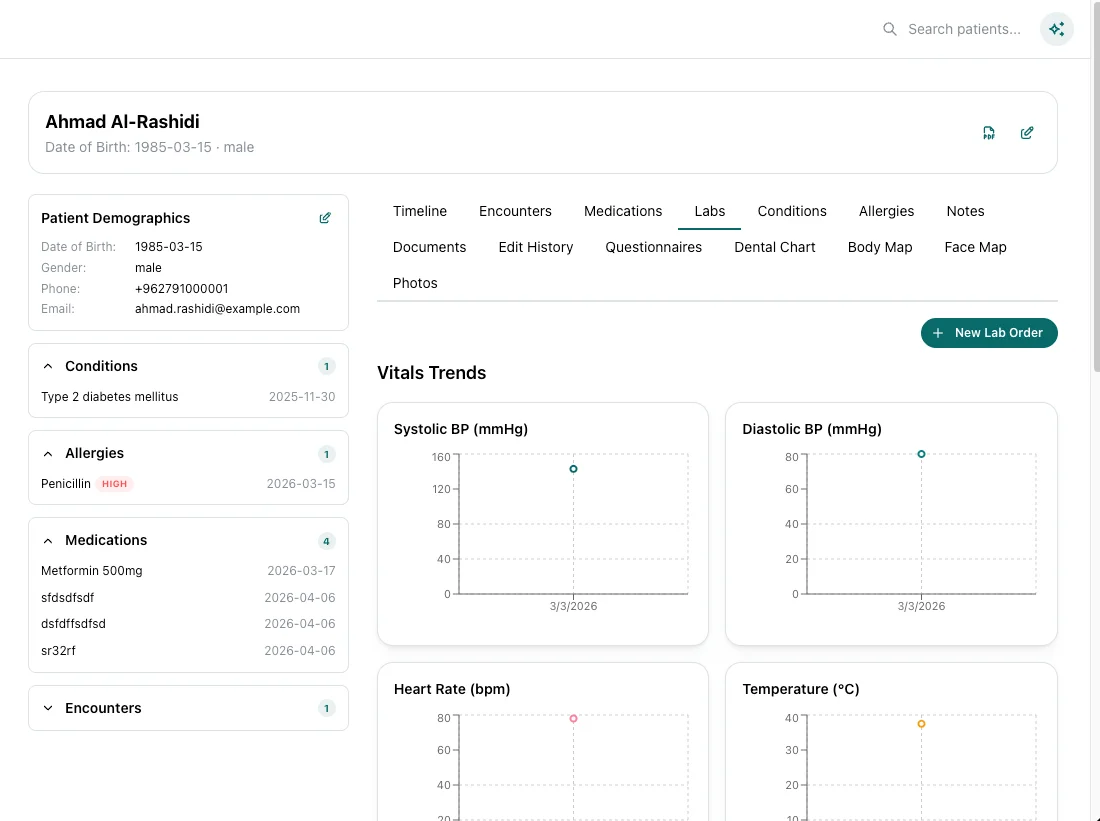
Task: Click the plus icon in New Lab Order
Action: pos(938,333)
